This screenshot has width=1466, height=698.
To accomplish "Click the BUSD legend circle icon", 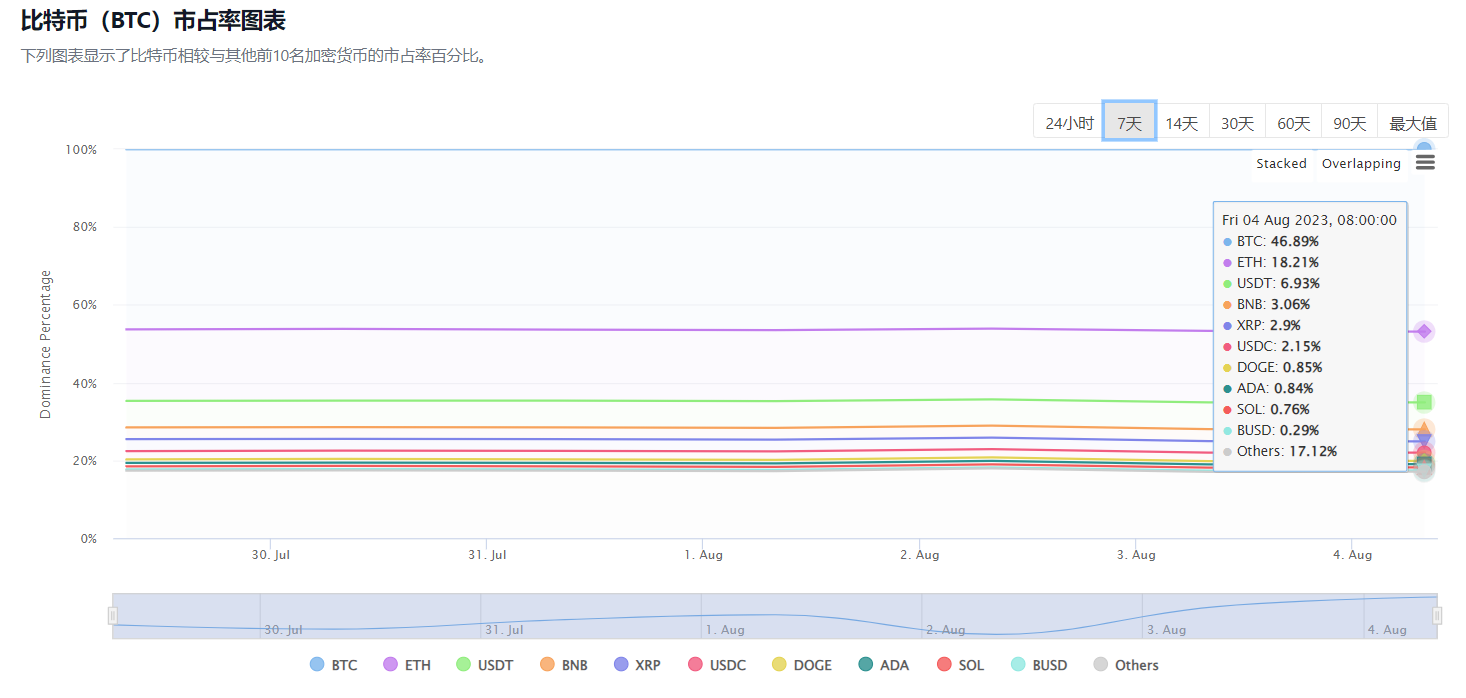I will (1018, 665).
